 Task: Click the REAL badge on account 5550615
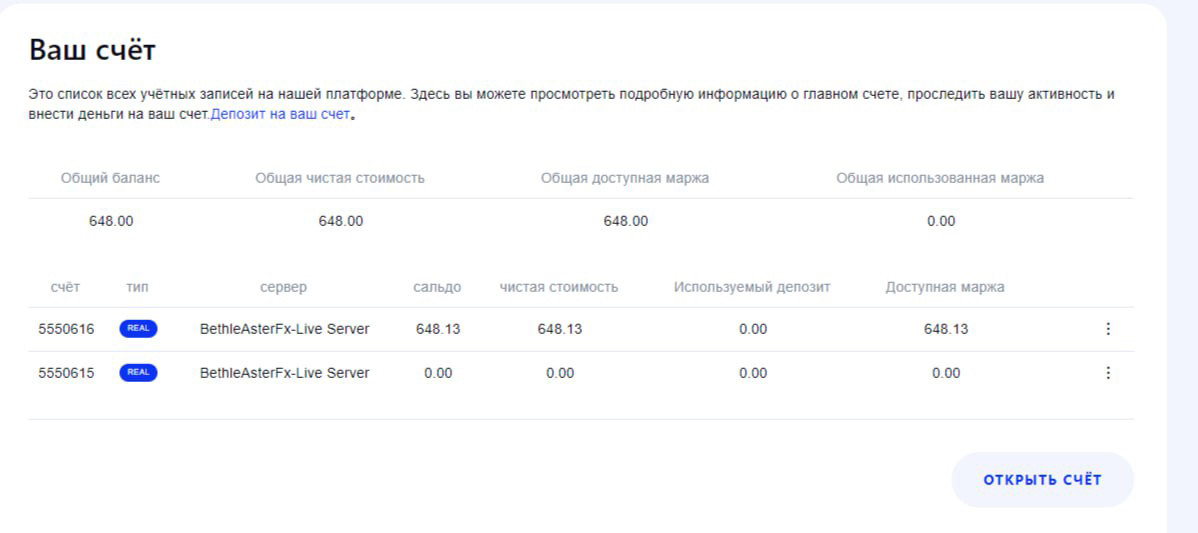click(x=138, y=373)
